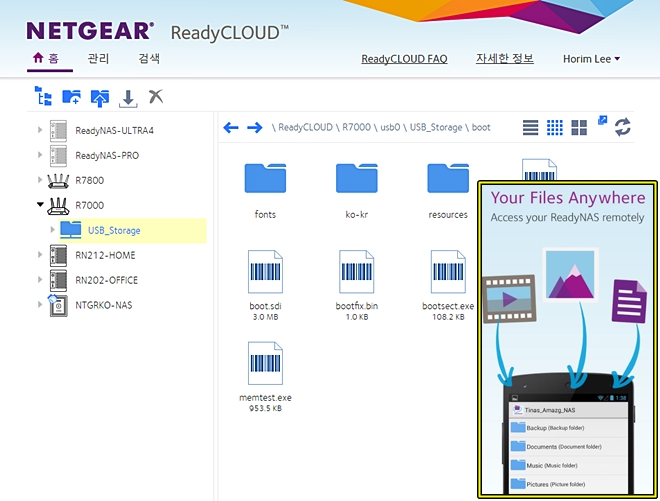This screenshot has width=660, height=501.
Task: Open the ReadyCLOUD FAQ link
Action: [404, 59]
